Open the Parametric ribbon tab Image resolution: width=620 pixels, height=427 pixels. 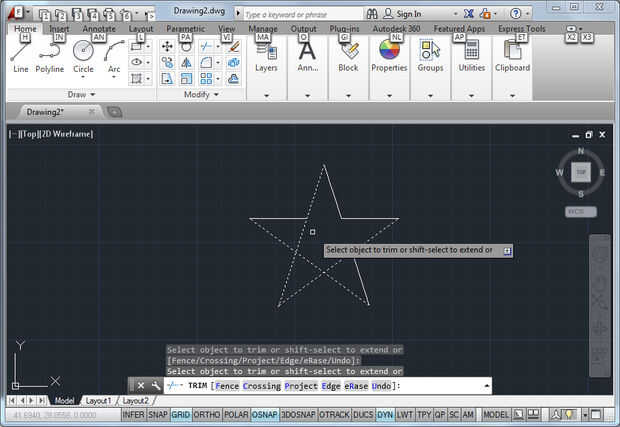[185, 29]
